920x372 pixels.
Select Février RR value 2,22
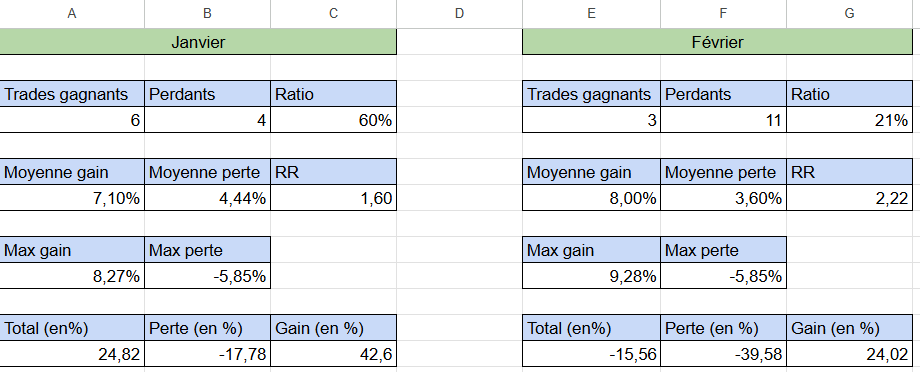(850, 198)
